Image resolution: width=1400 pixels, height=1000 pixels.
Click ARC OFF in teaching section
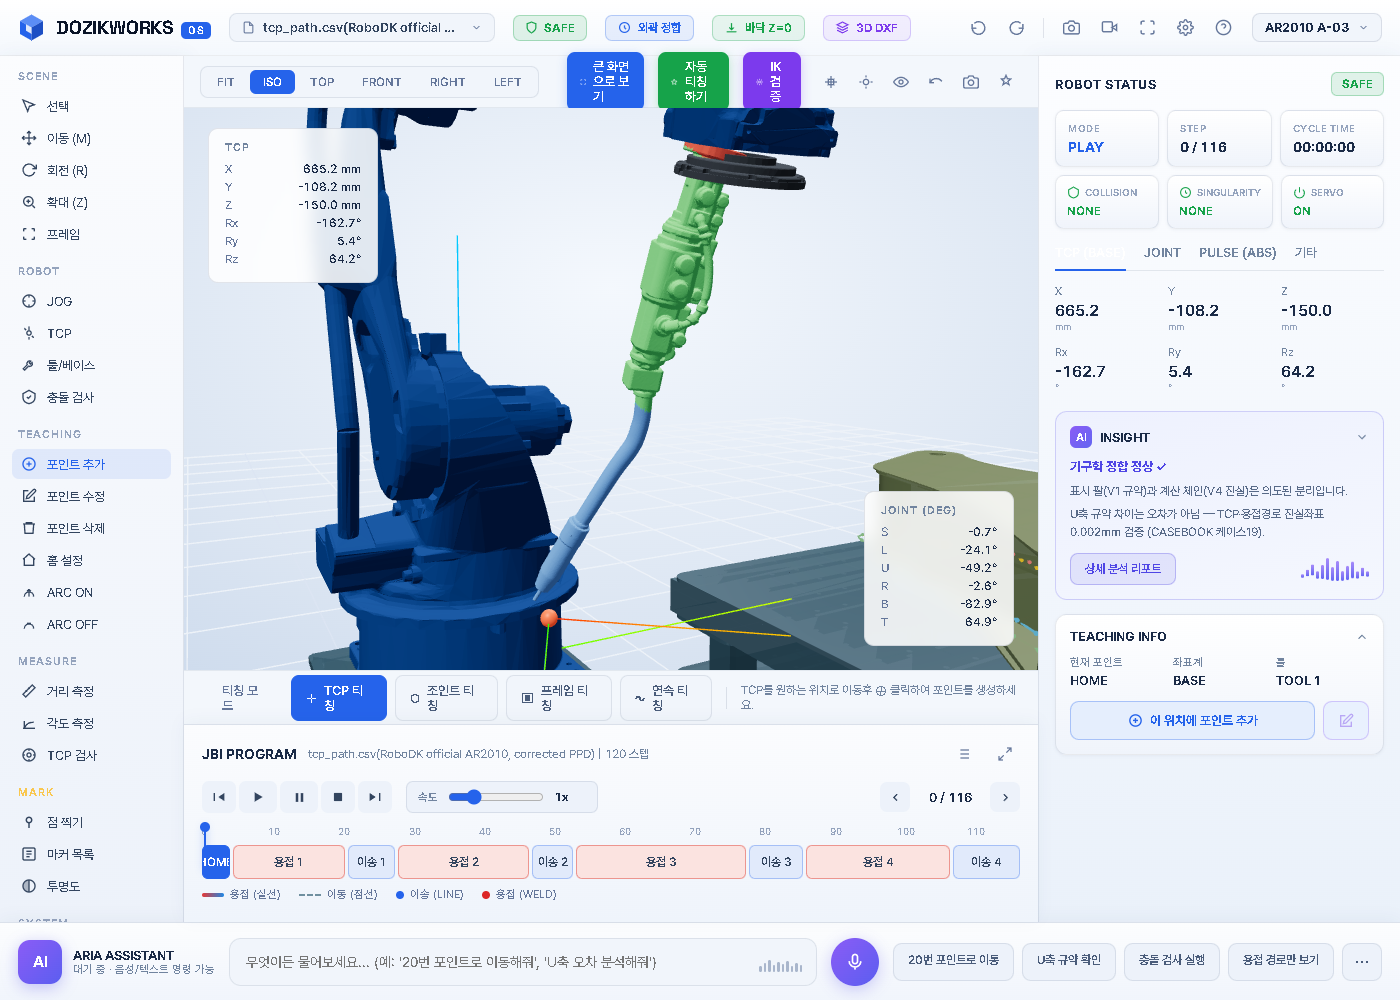click(91, 624)
